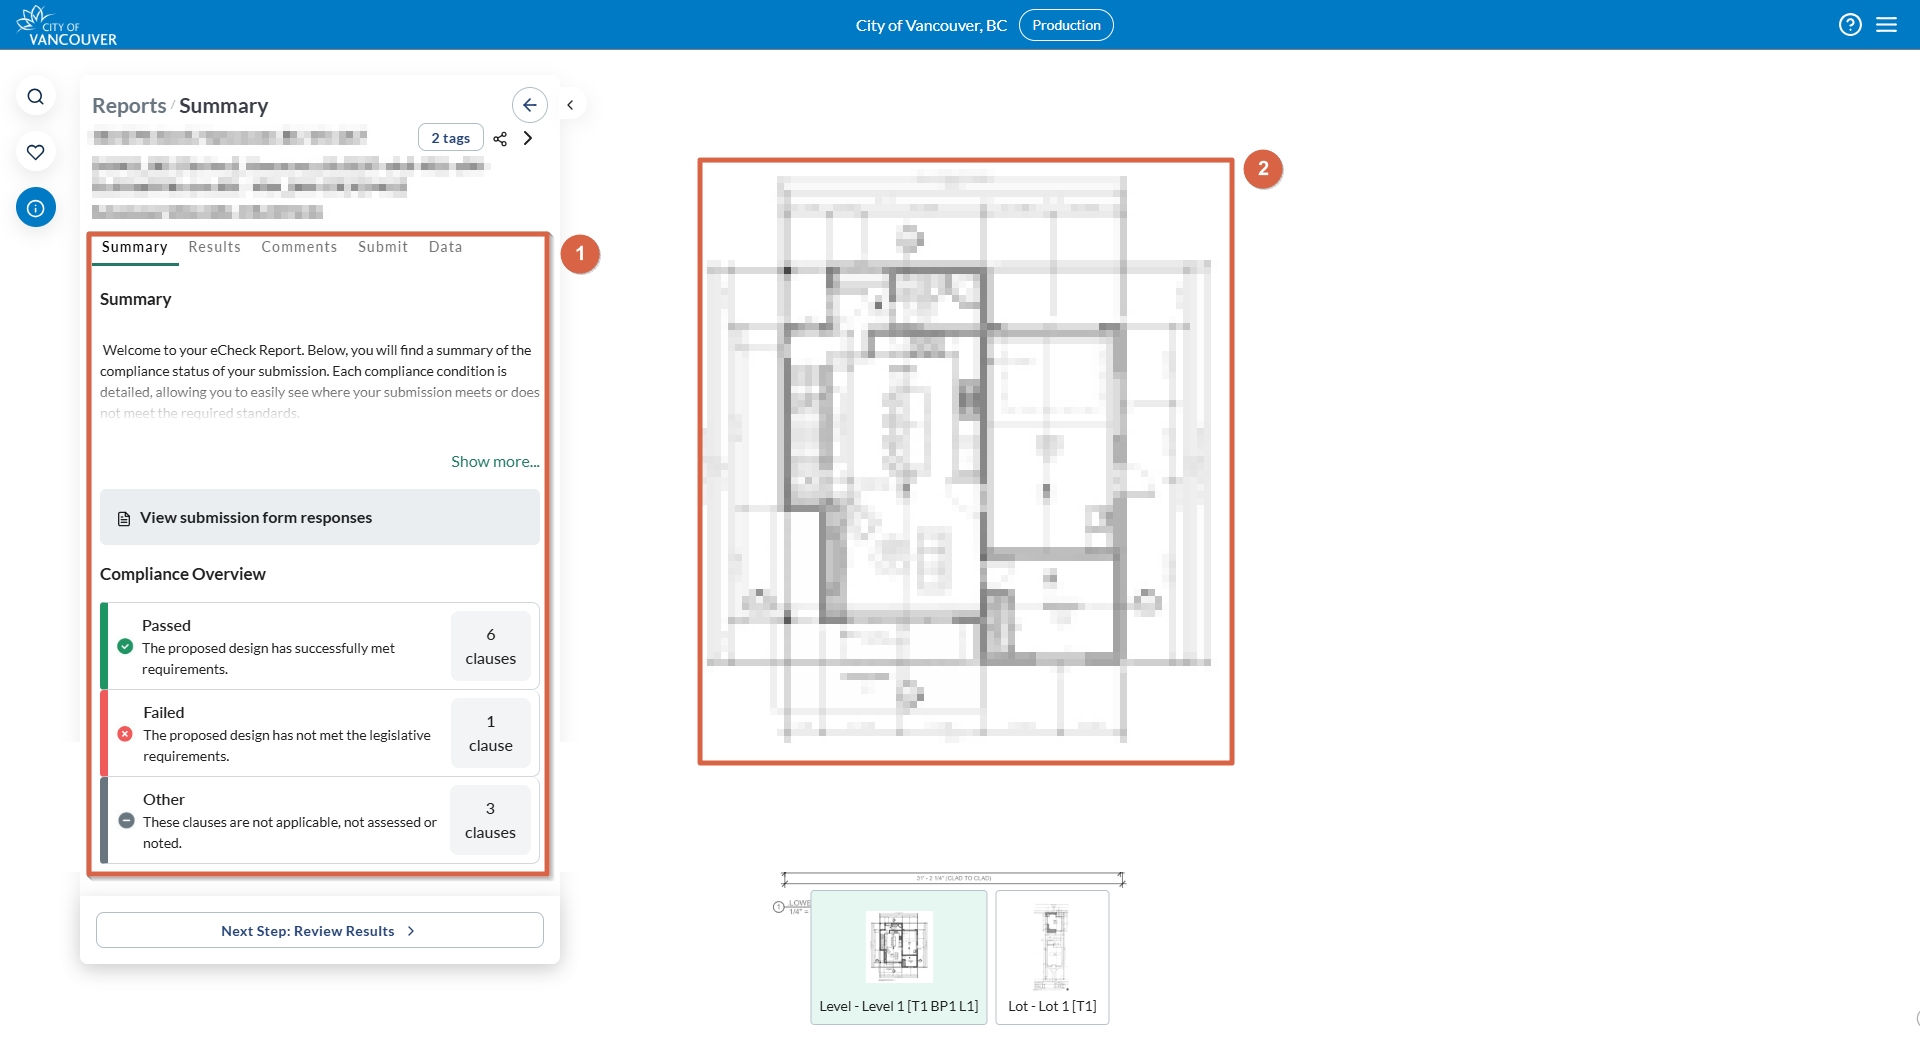Image resolution: width=1920 pixels, height=1041 pixels.
Task: Click View submission form responses
Action: click(x=320, y=517)
